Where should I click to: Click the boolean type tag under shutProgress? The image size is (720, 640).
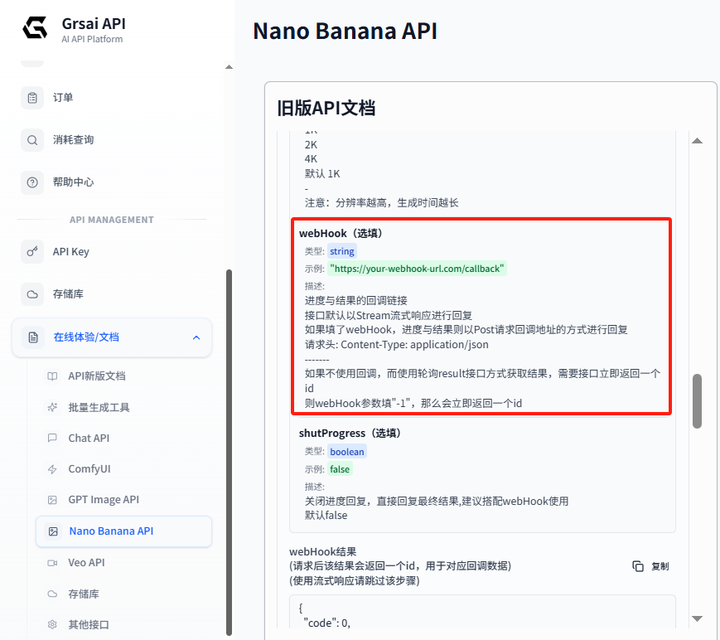pyautogui.click(x=347, y=452)
